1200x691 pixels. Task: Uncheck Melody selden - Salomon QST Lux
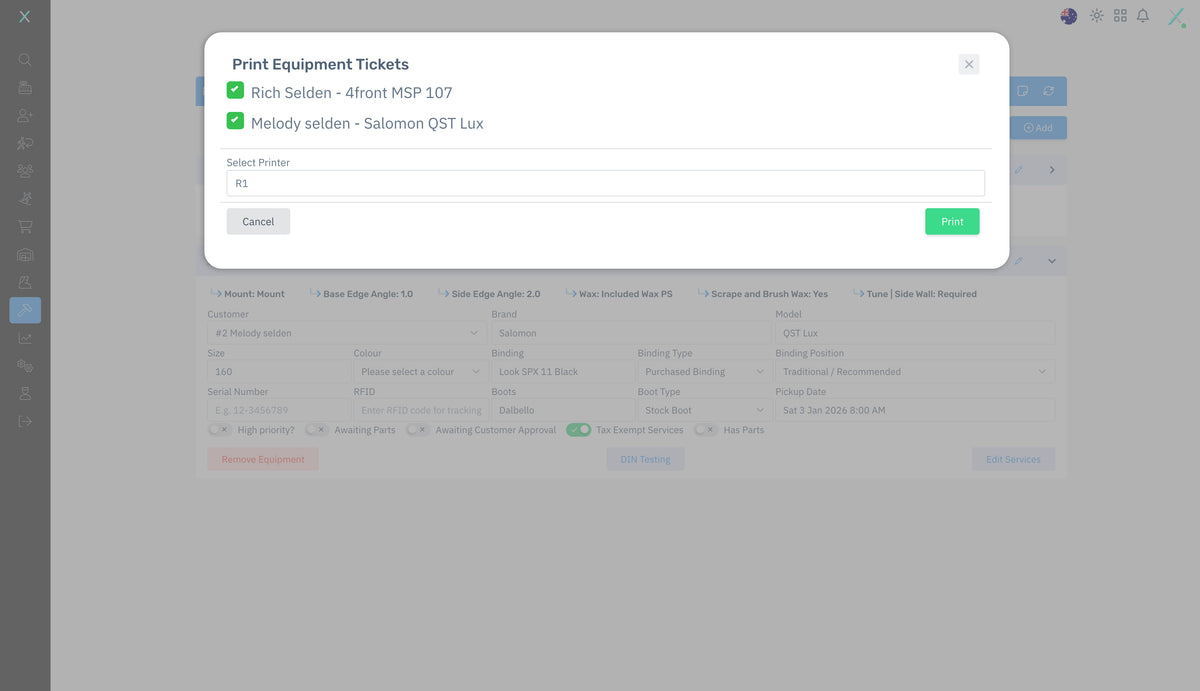pos(235,121)
